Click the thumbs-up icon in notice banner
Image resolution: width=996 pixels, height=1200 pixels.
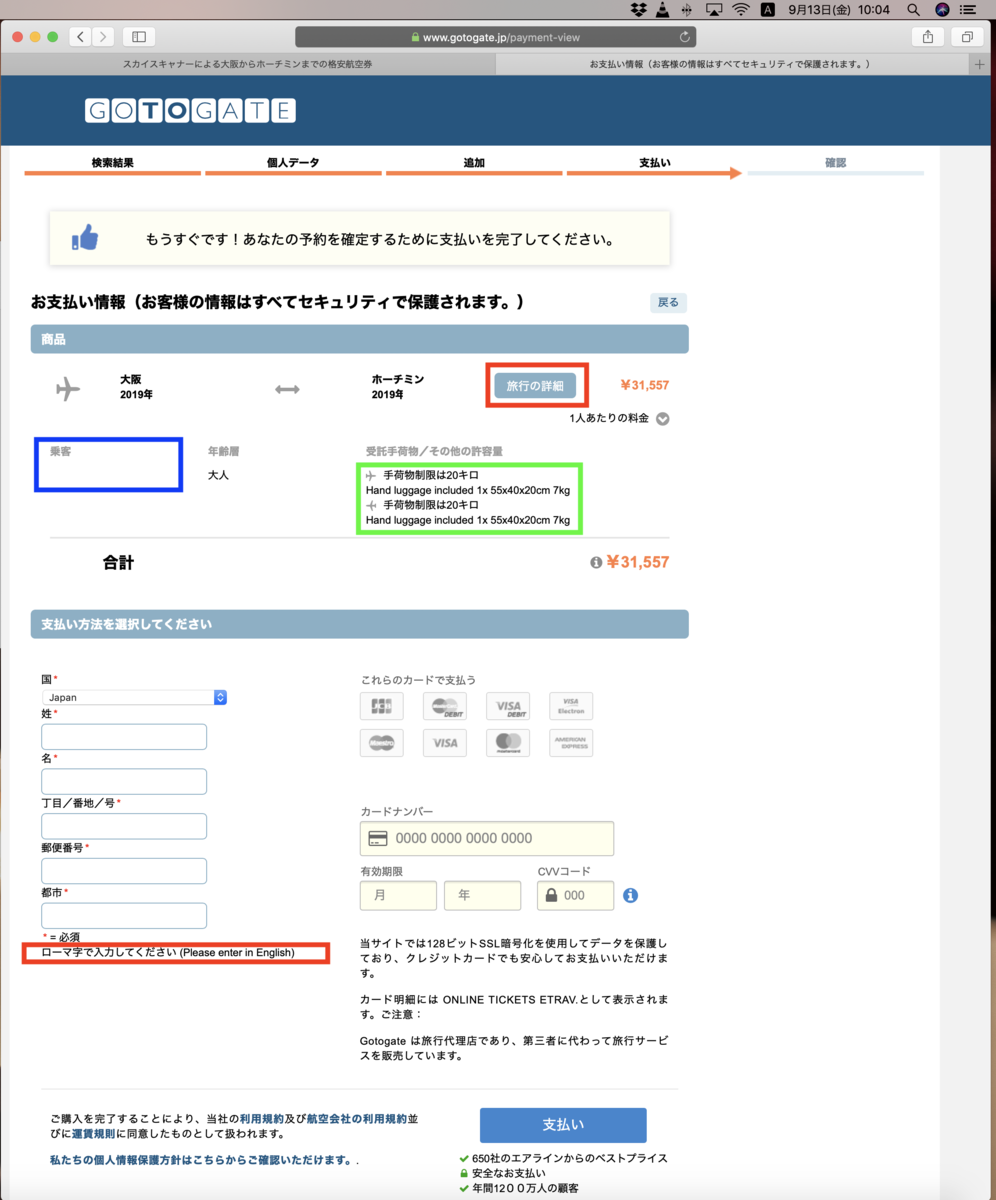(x=85, y=239)
